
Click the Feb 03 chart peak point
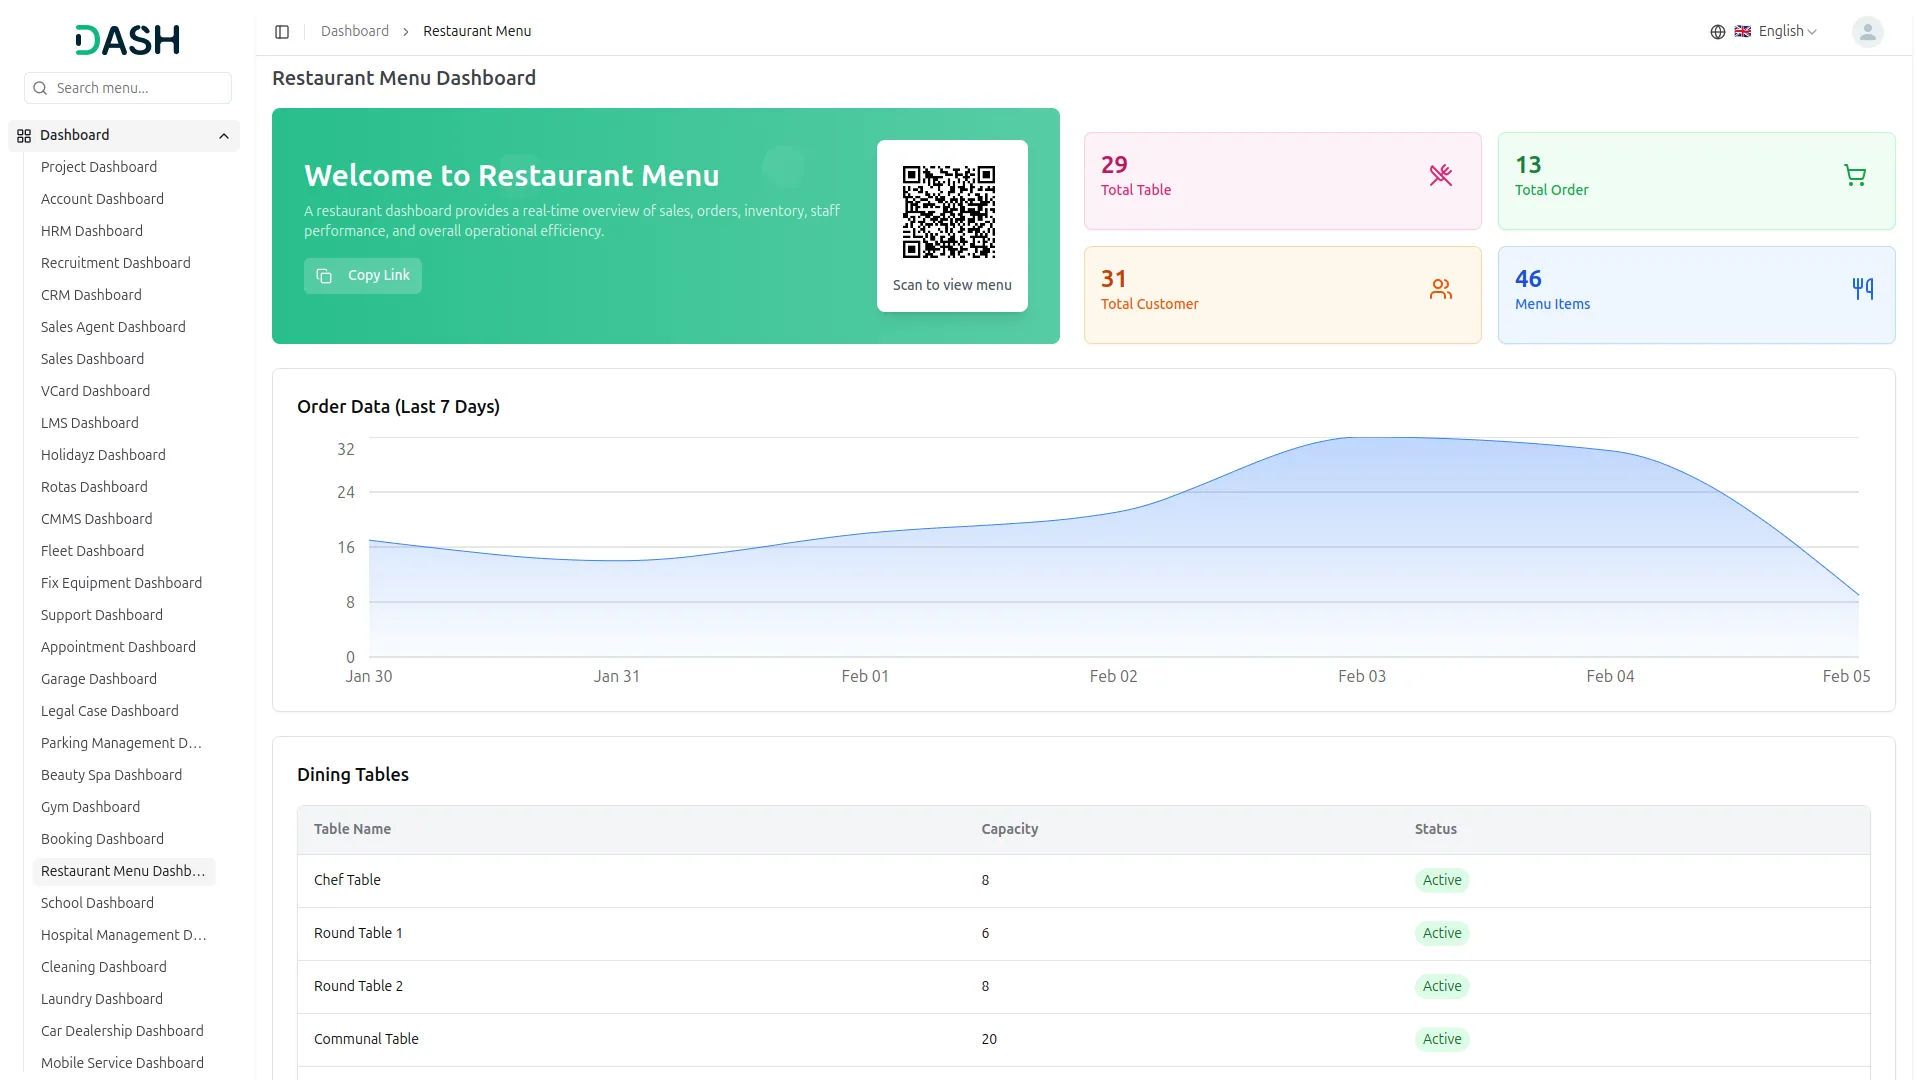point(1361,438)
